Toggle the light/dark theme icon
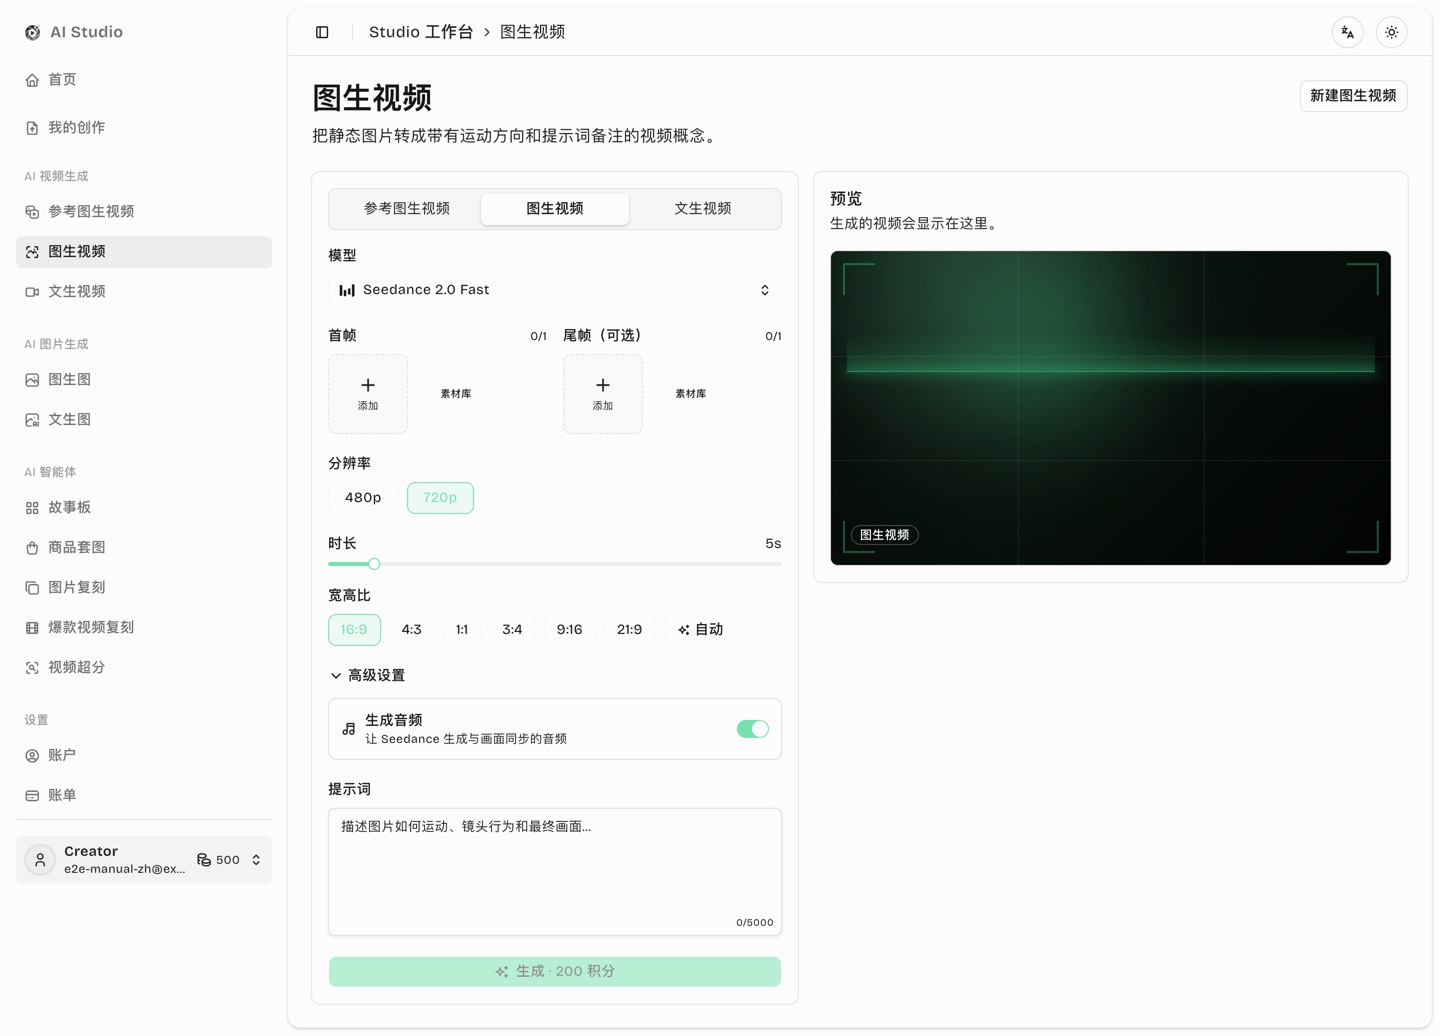 (1392, 32)
